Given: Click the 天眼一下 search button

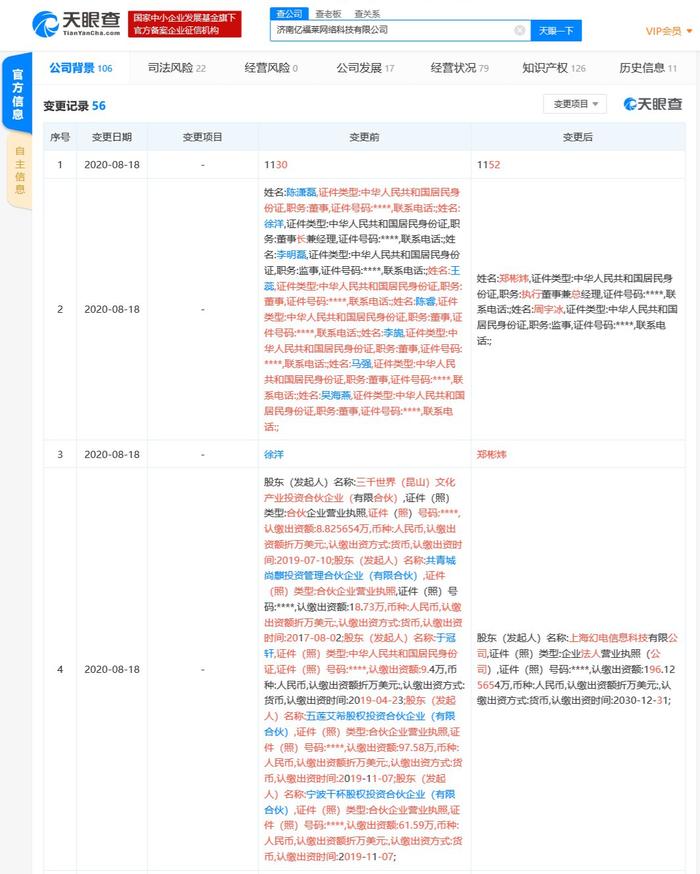Looking at the screenshot, I should coord(556,31).
